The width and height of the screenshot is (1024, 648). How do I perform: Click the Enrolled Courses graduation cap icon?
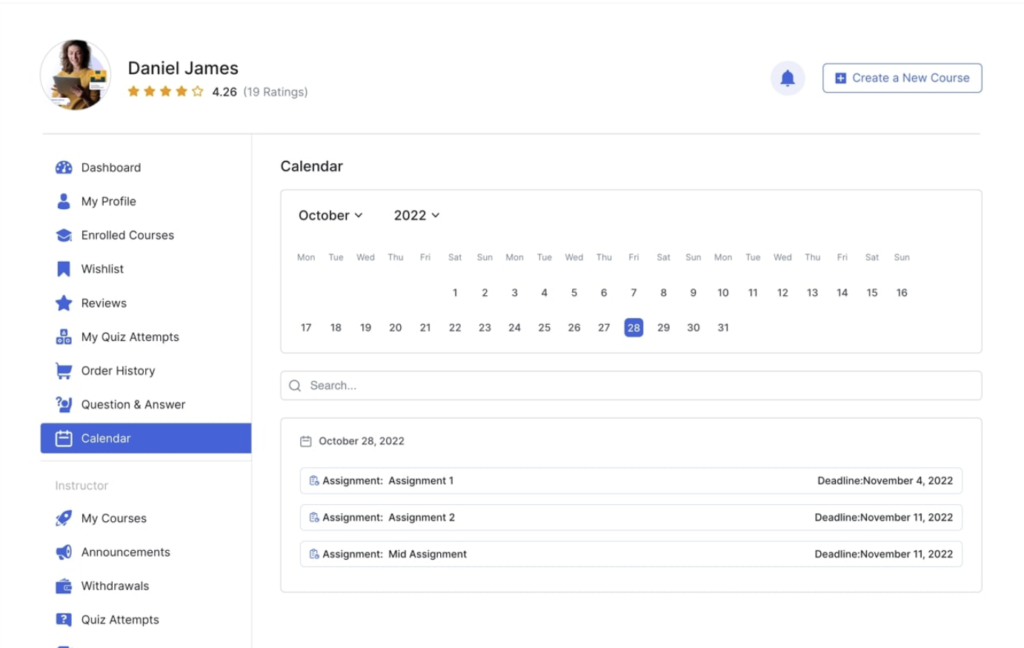pyautogui.click(x=64, y=235)
